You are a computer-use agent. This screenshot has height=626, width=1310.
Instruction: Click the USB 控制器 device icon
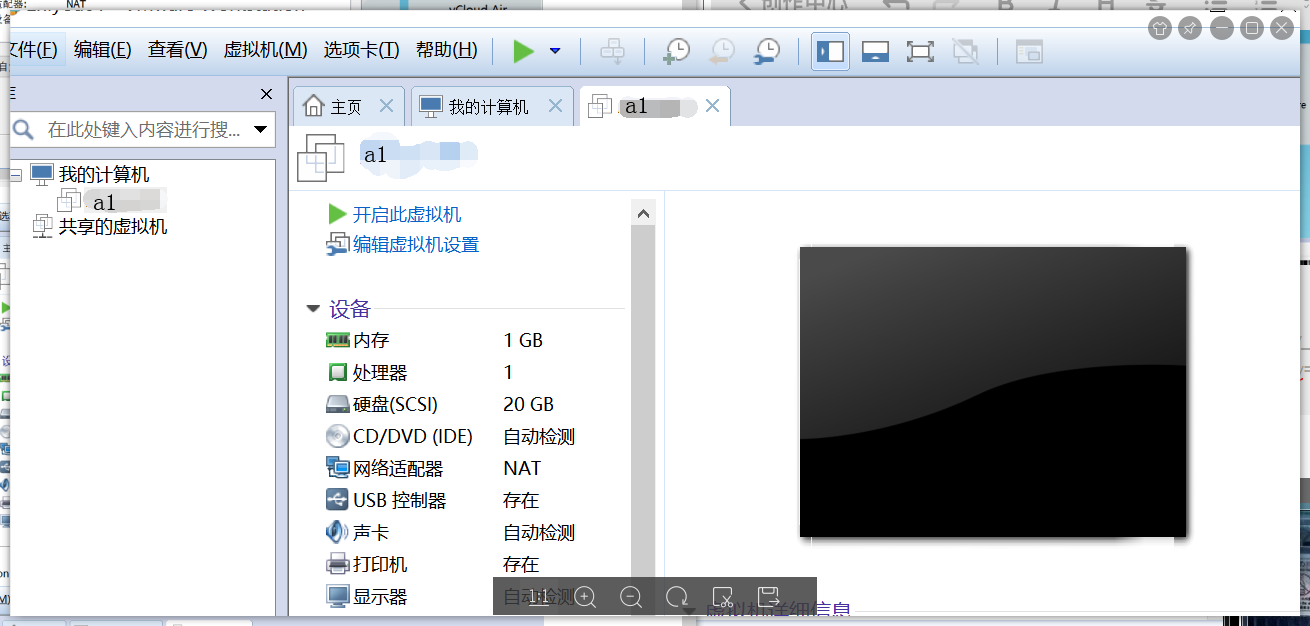point(337,500)
